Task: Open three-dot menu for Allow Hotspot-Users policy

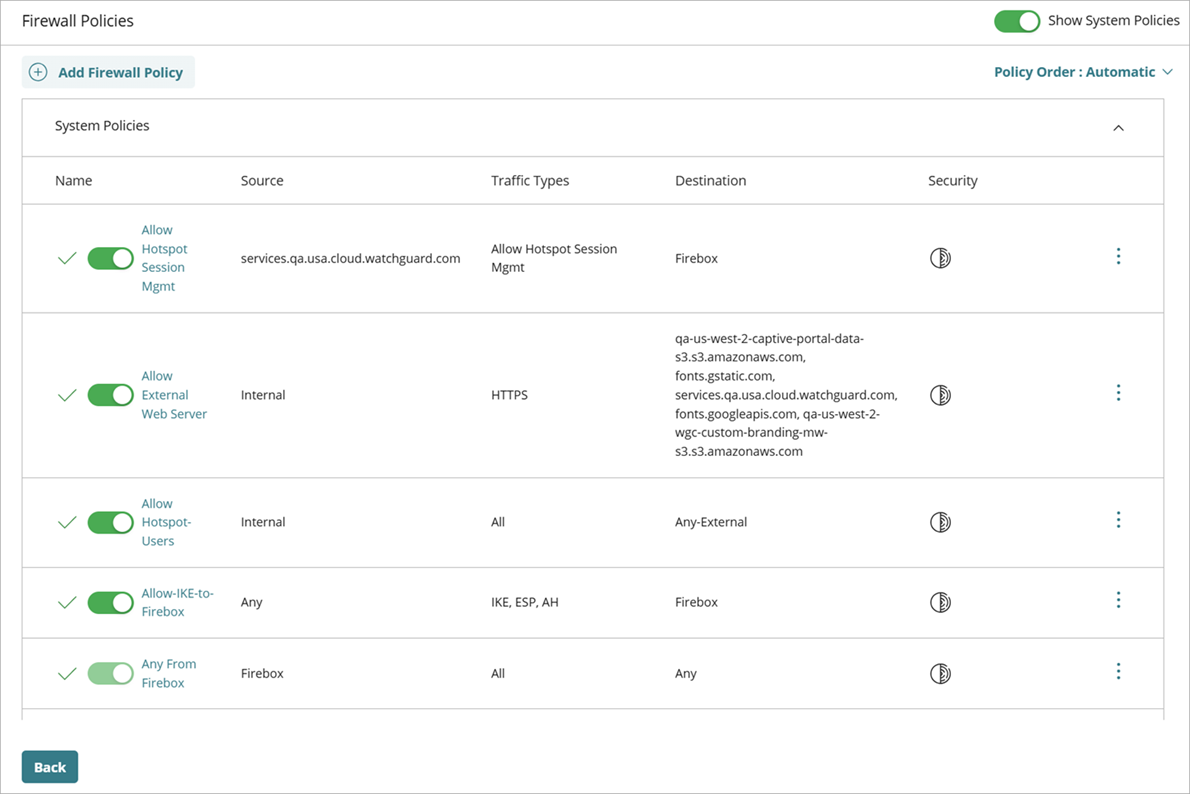Action: [1118, 520]
